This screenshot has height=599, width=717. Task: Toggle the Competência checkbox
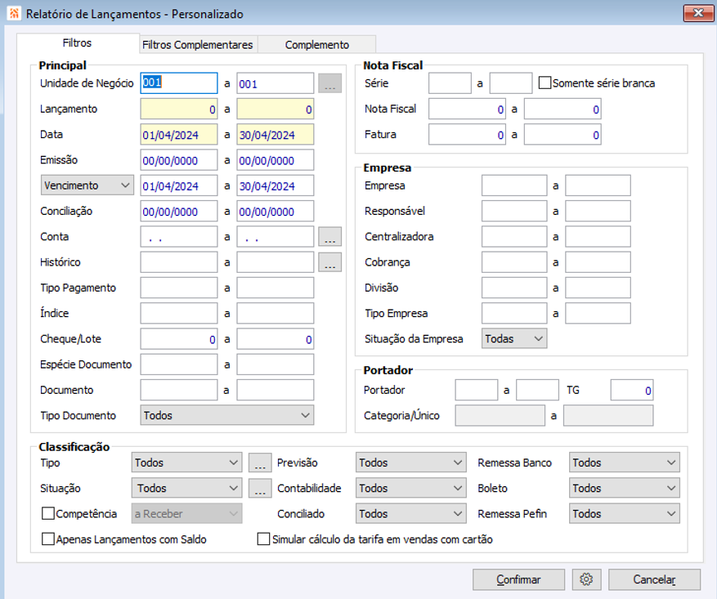[x=48, y=513]
